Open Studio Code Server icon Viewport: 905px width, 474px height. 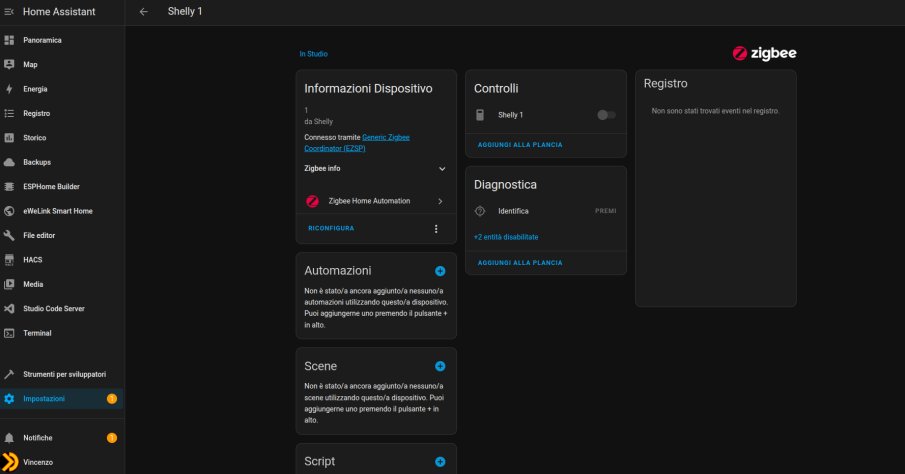coord(9,308)
